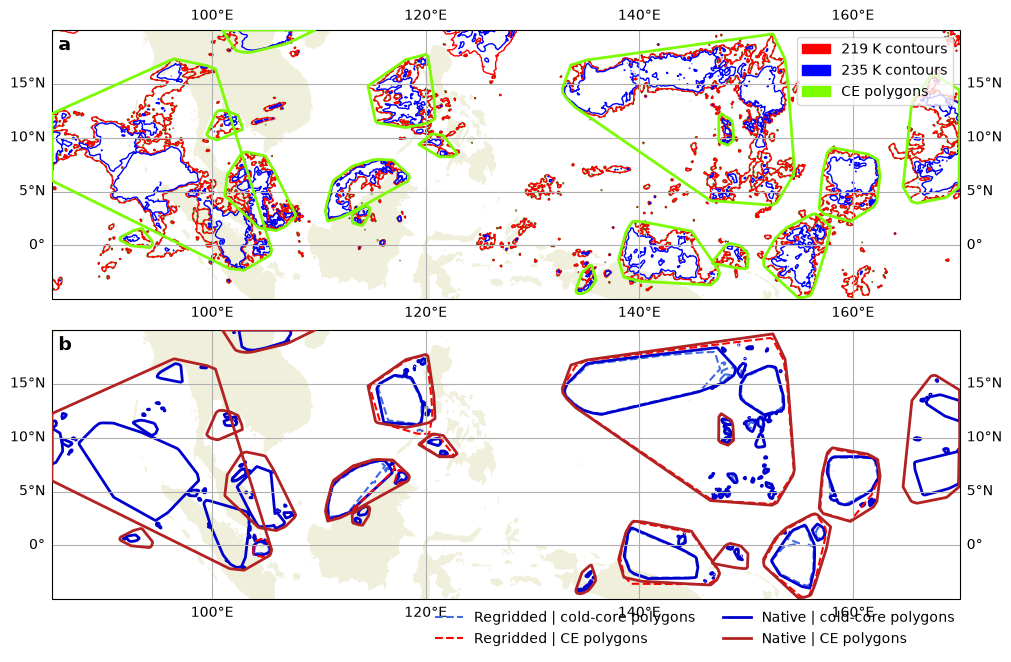Screen dimensions: 1011x662
Task: Select the '219 K contours' legend label
Action: pyautogui.click(x=894, y=49)
